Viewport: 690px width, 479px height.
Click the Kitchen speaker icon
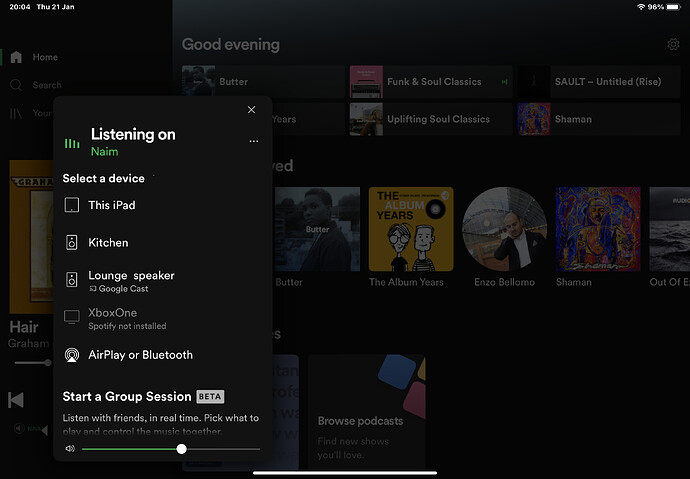click(x=72, y=242)
